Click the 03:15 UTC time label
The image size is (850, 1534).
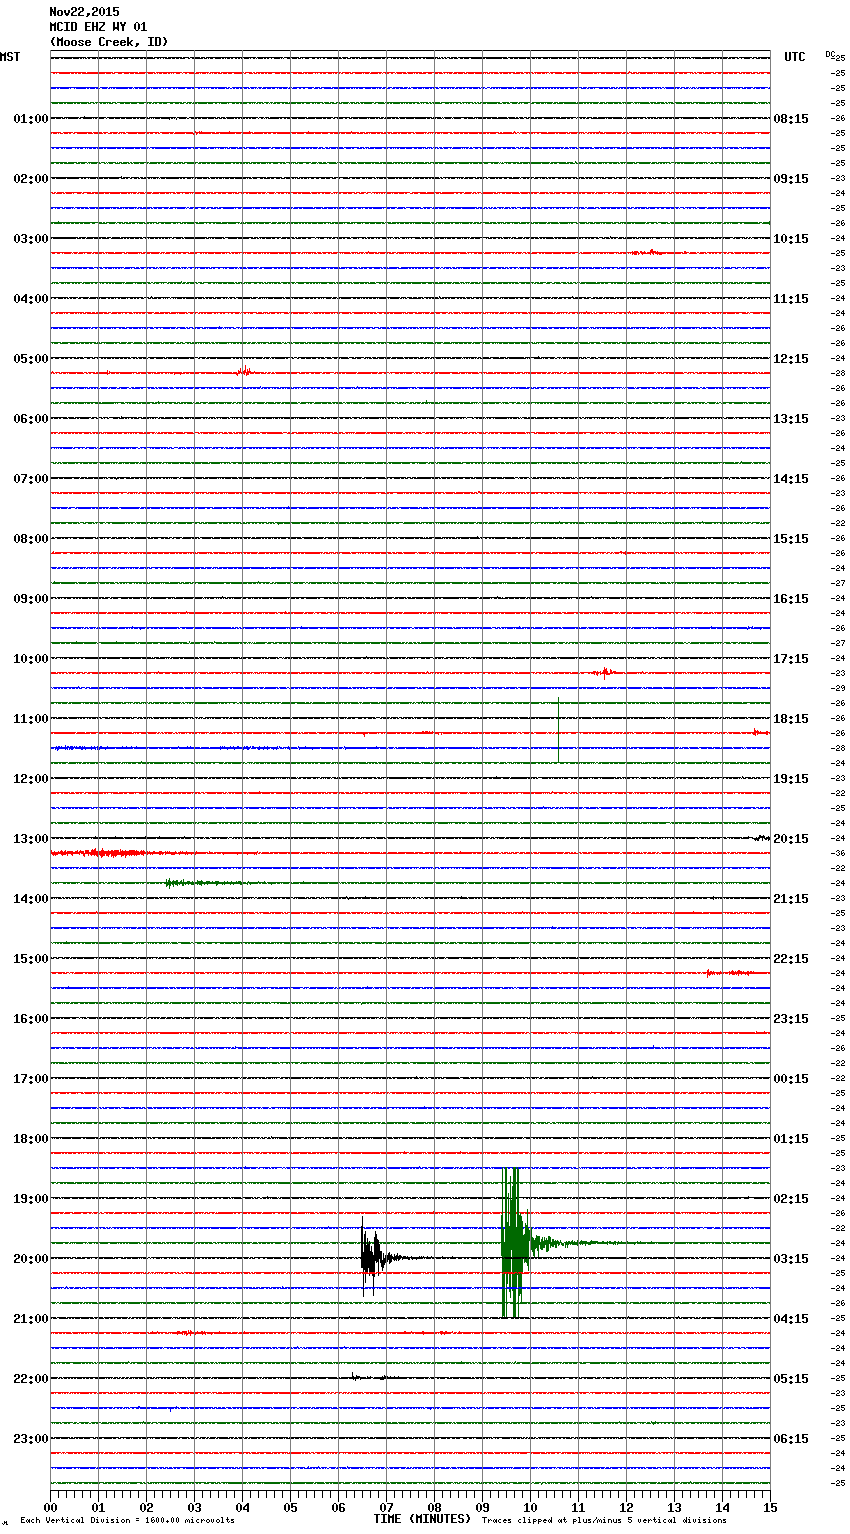click(791, 1259)
